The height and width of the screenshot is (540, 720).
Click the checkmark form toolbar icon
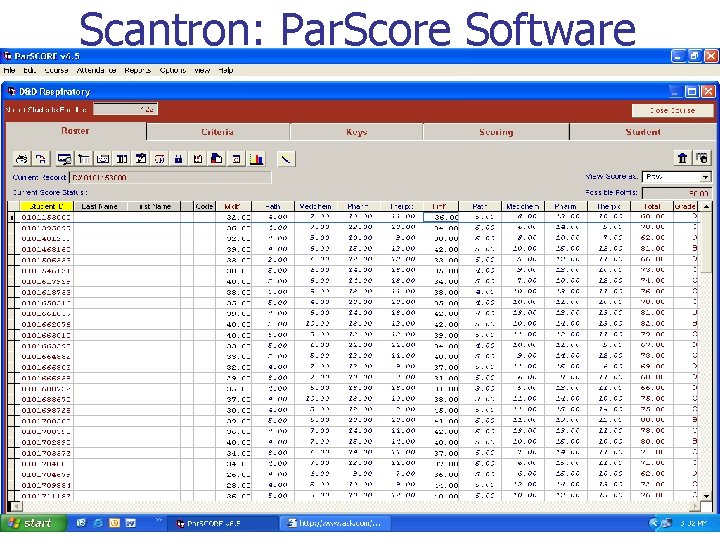[141, 159]
